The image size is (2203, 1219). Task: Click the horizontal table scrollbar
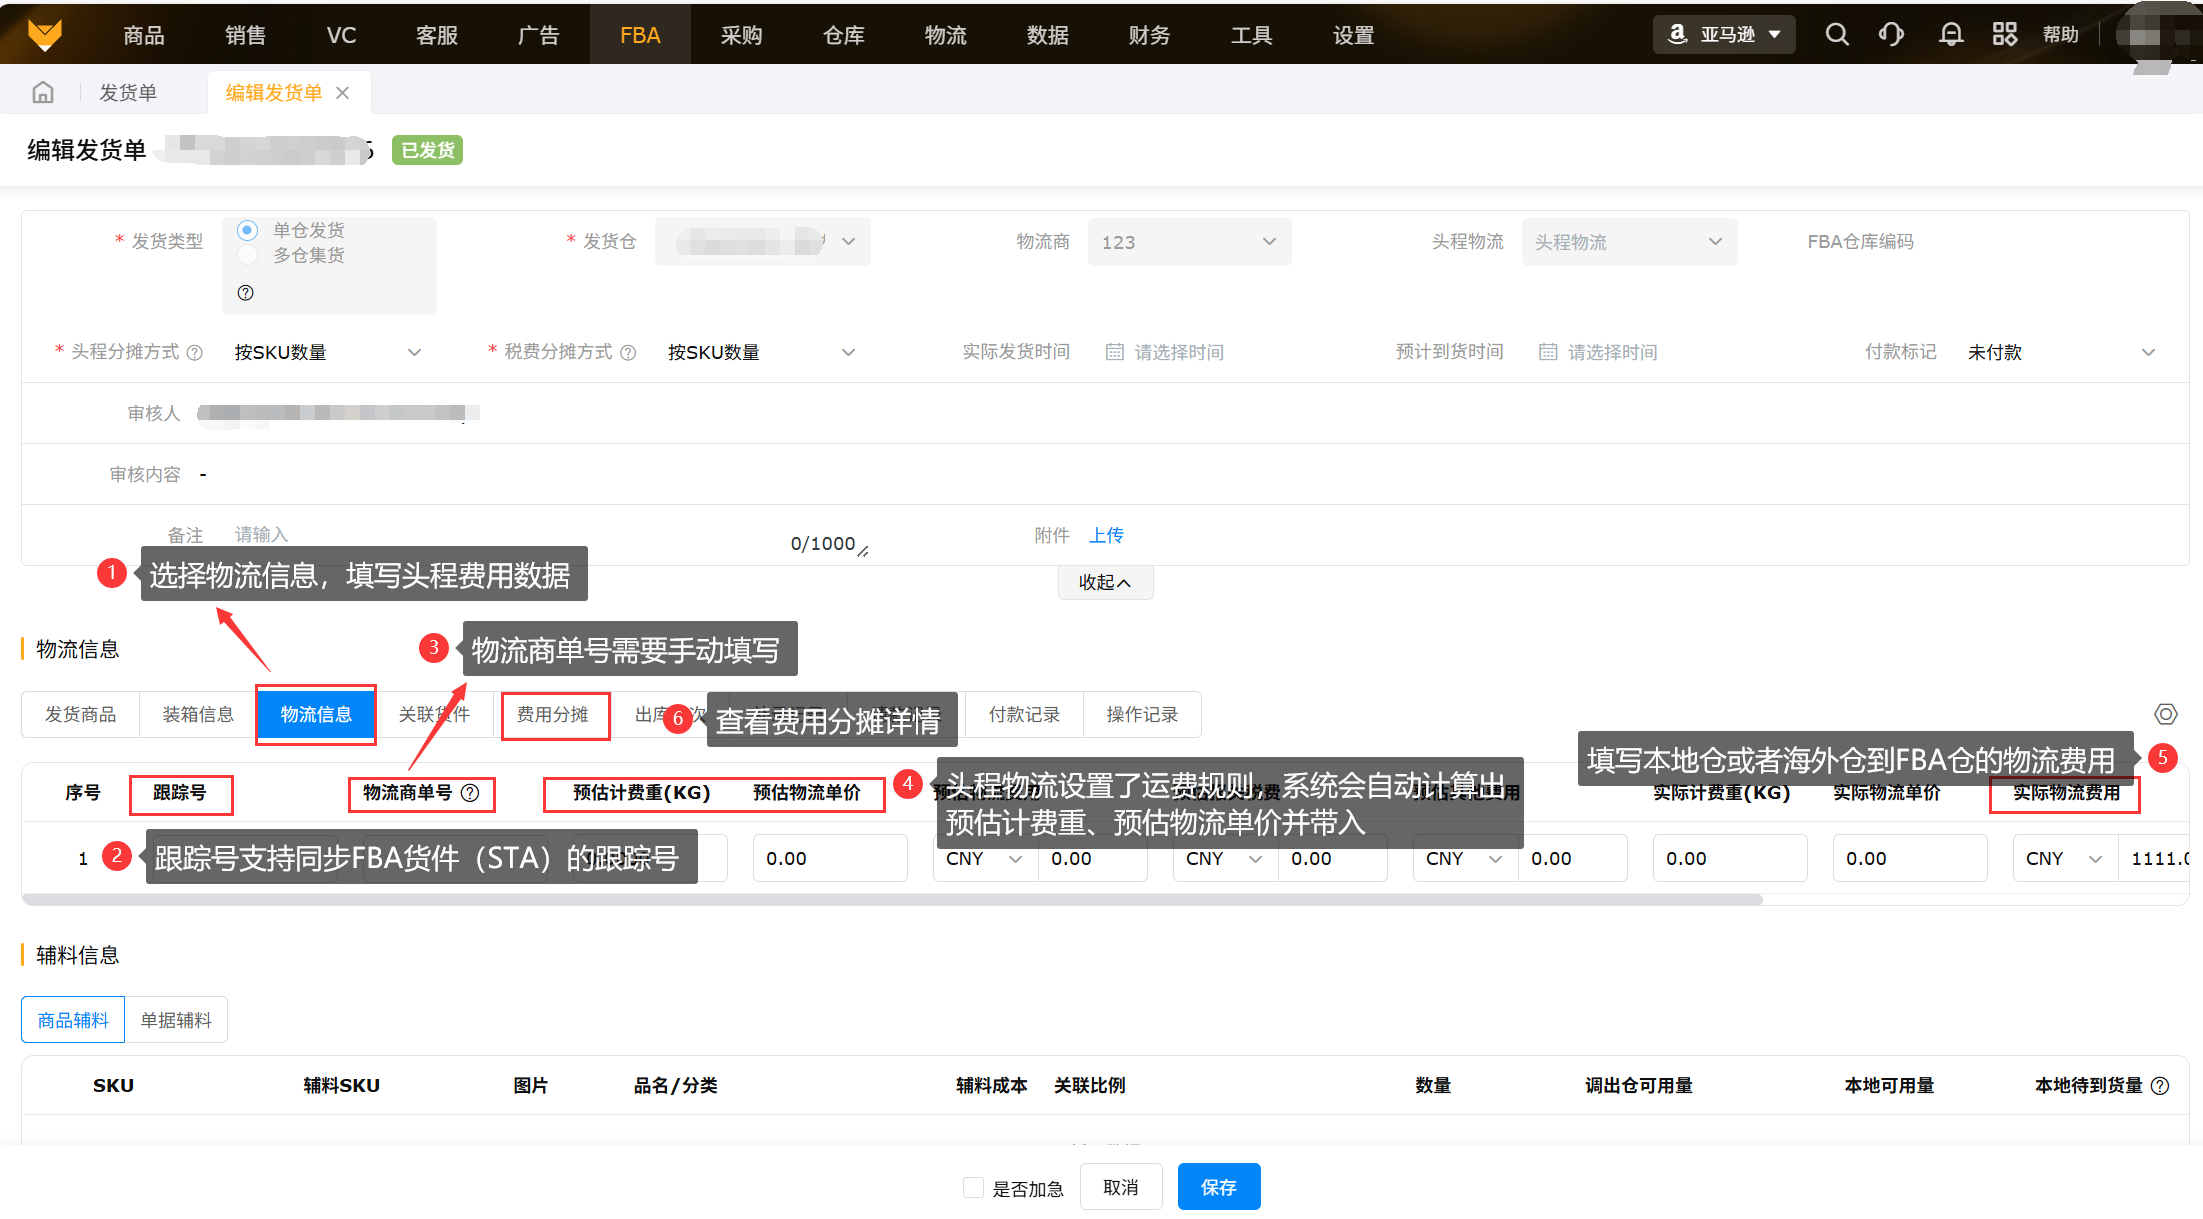tap(890, 900)
